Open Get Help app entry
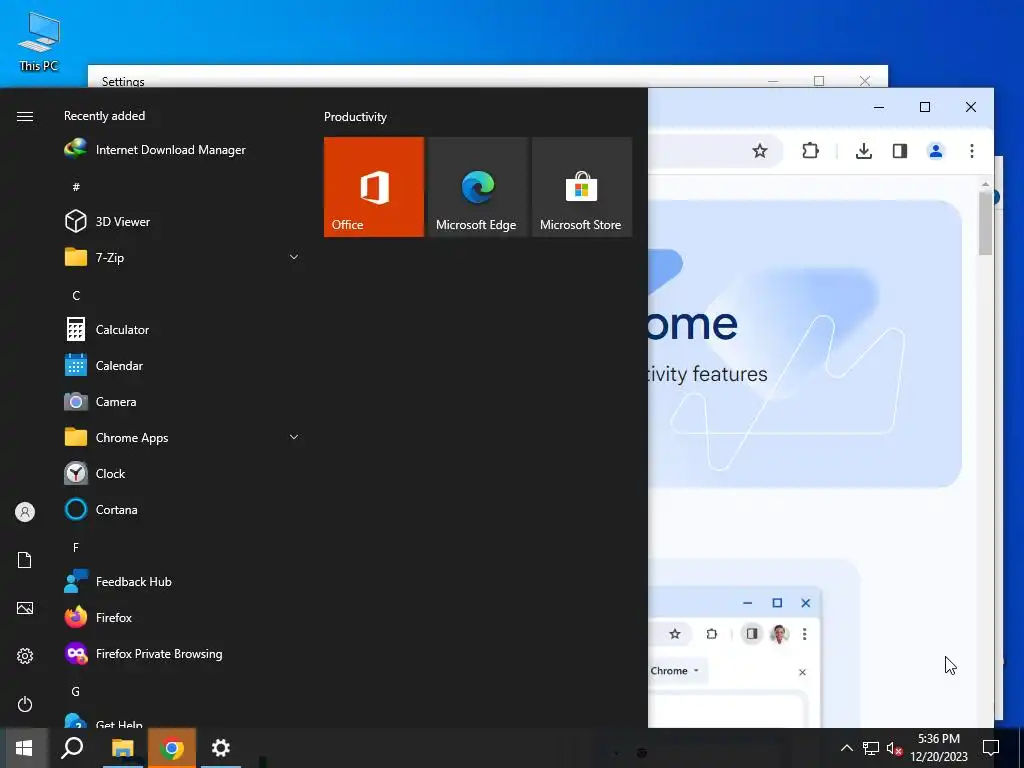The height and width of the screenshot is (768, 1024). click(x=183, y=721)
